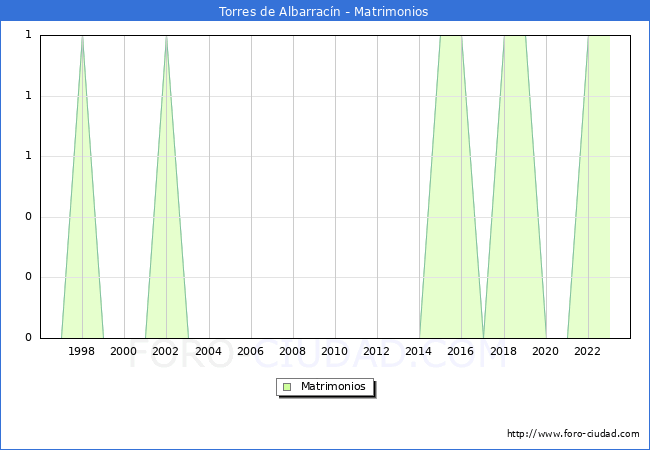
Task: Select the 2010 x-axis tick label
Action: pyautogui.click(x=334, y=351)
